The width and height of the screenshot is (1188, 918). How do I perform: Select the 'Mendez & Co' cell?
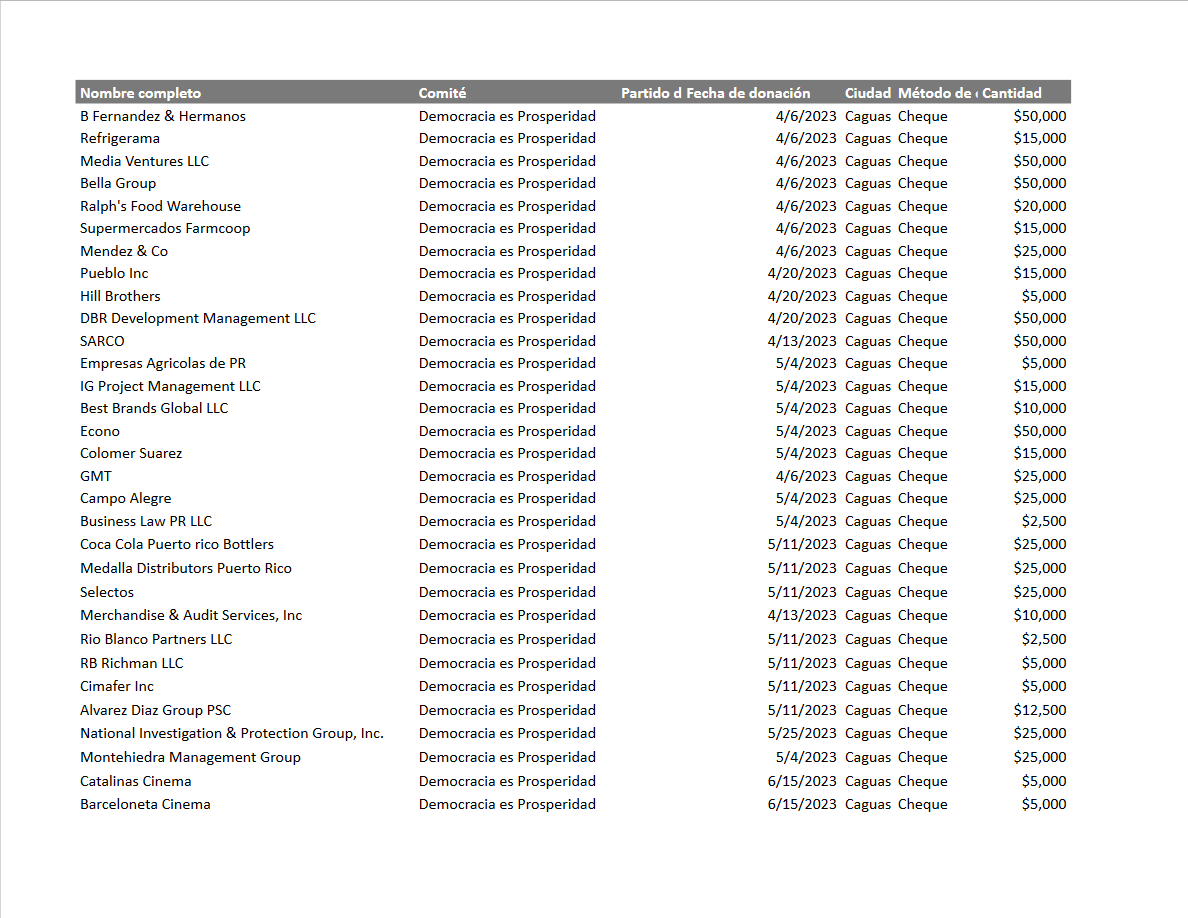[x=124, y=251]
